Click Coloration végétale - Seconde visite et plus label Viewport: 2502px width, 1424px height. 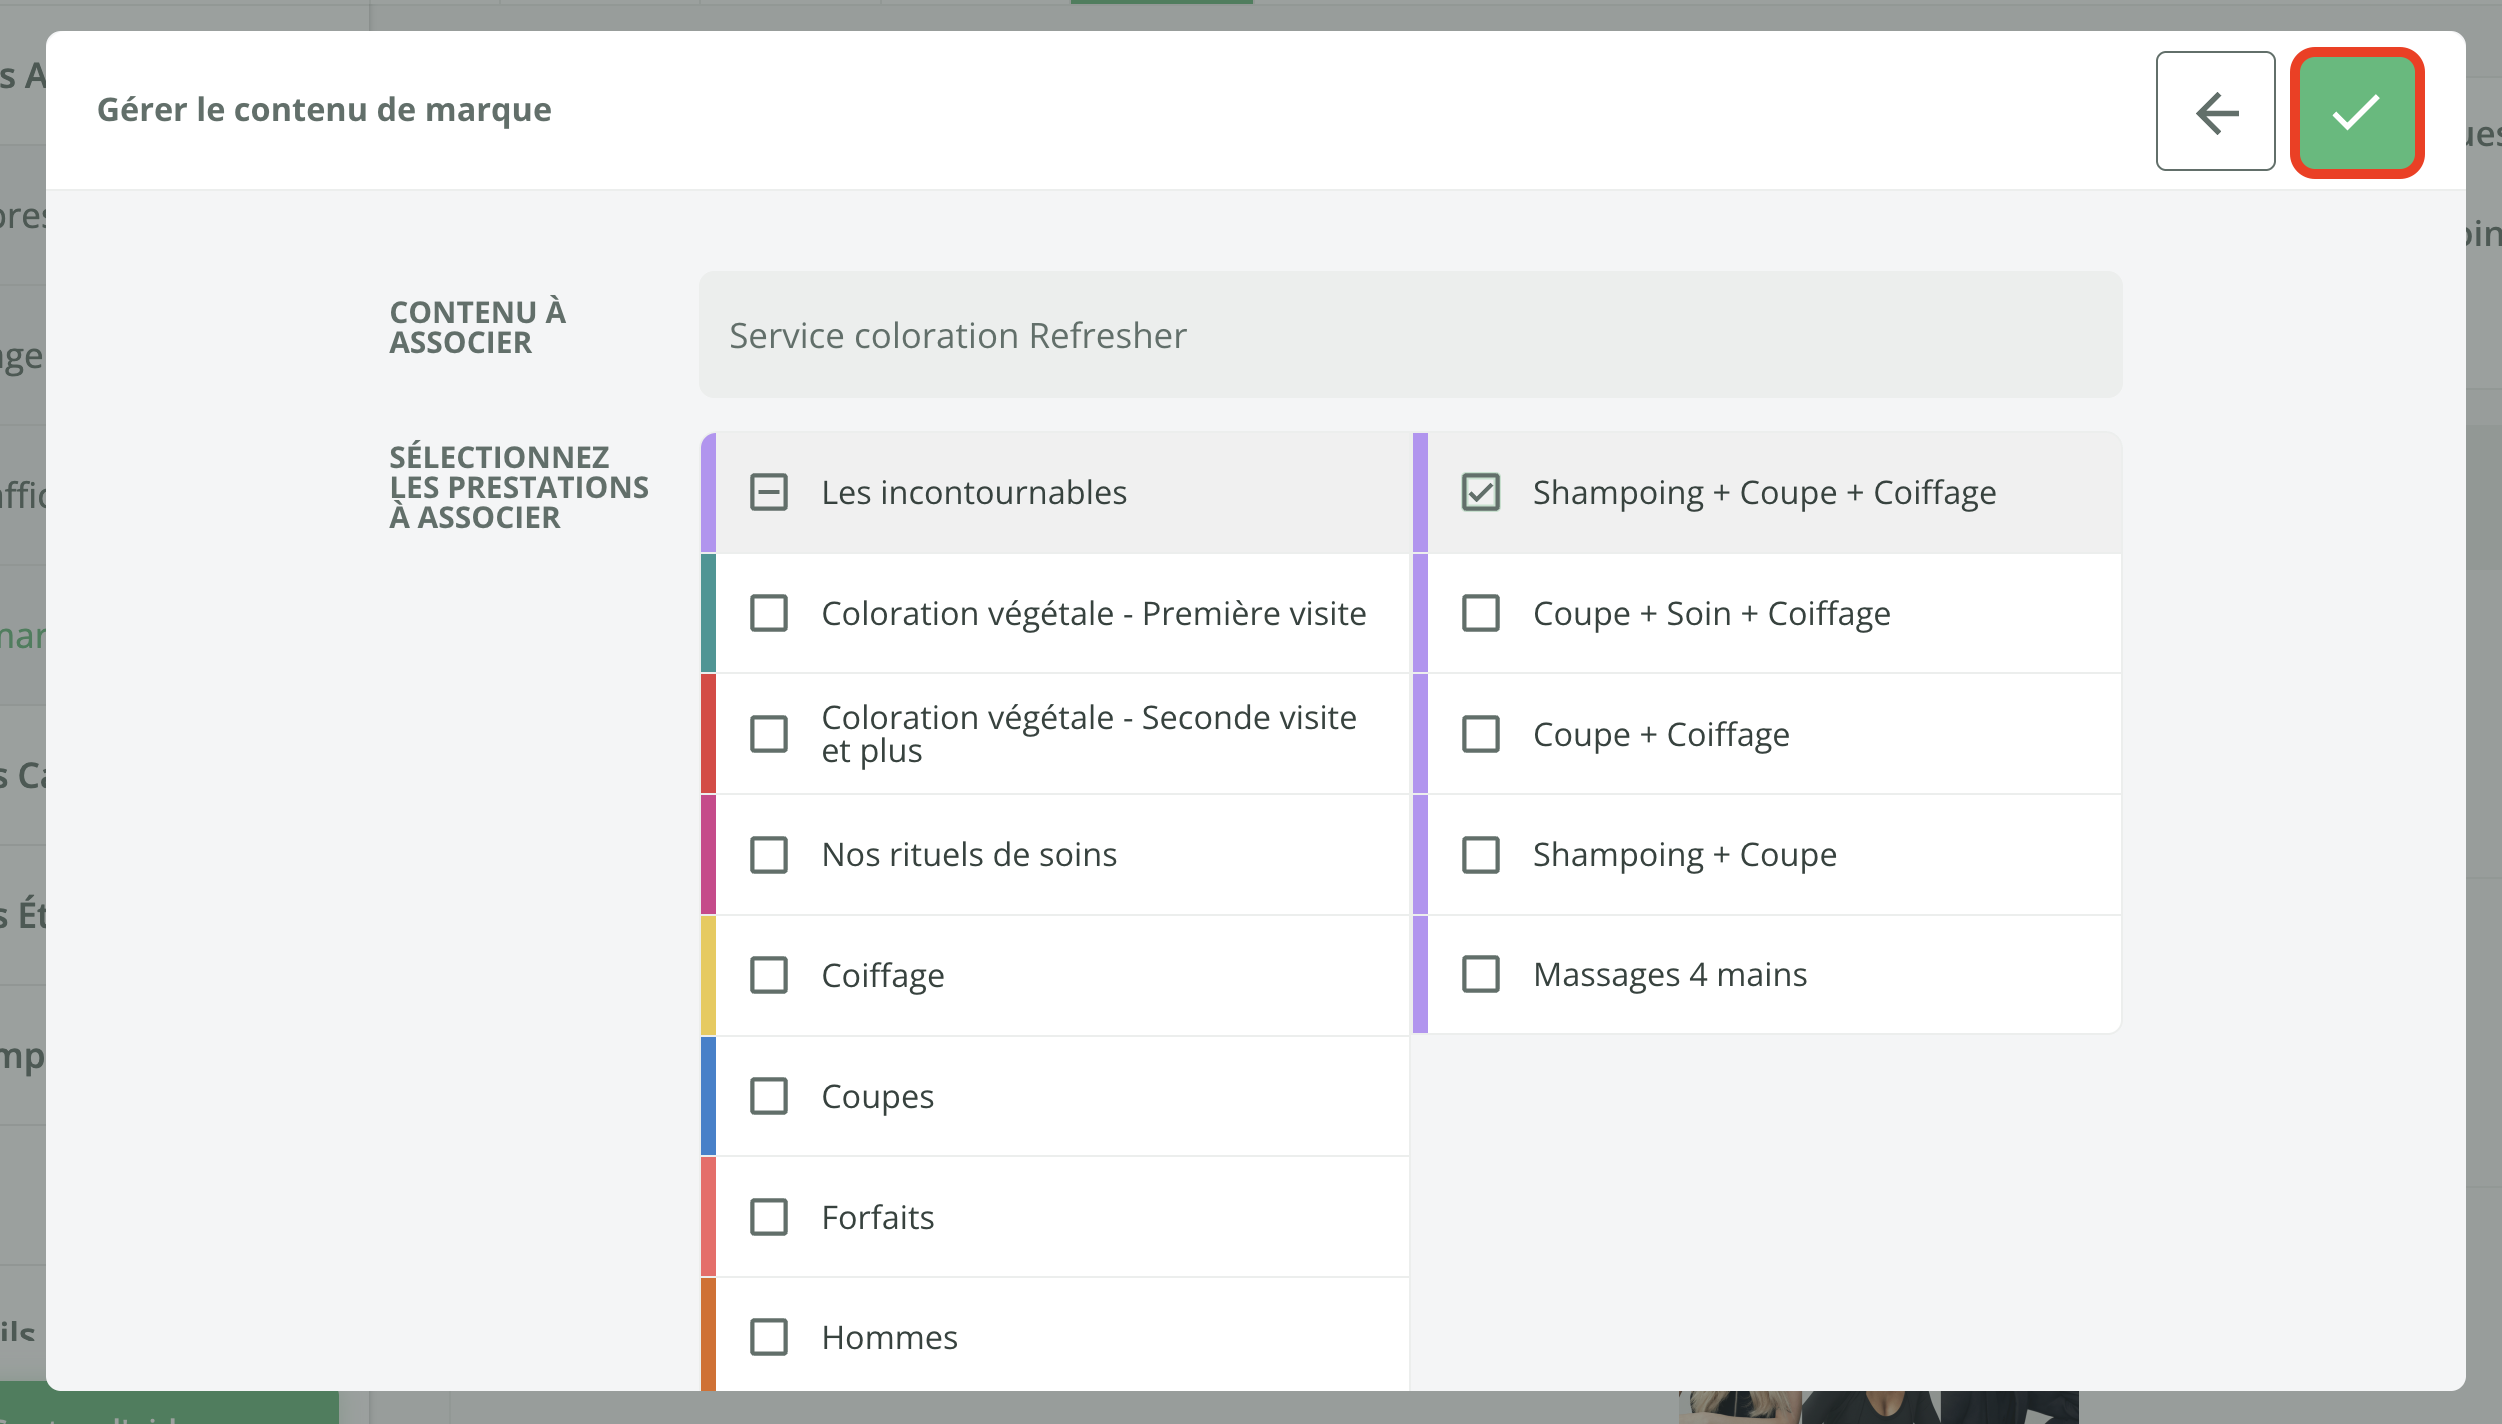[1088, 734]
